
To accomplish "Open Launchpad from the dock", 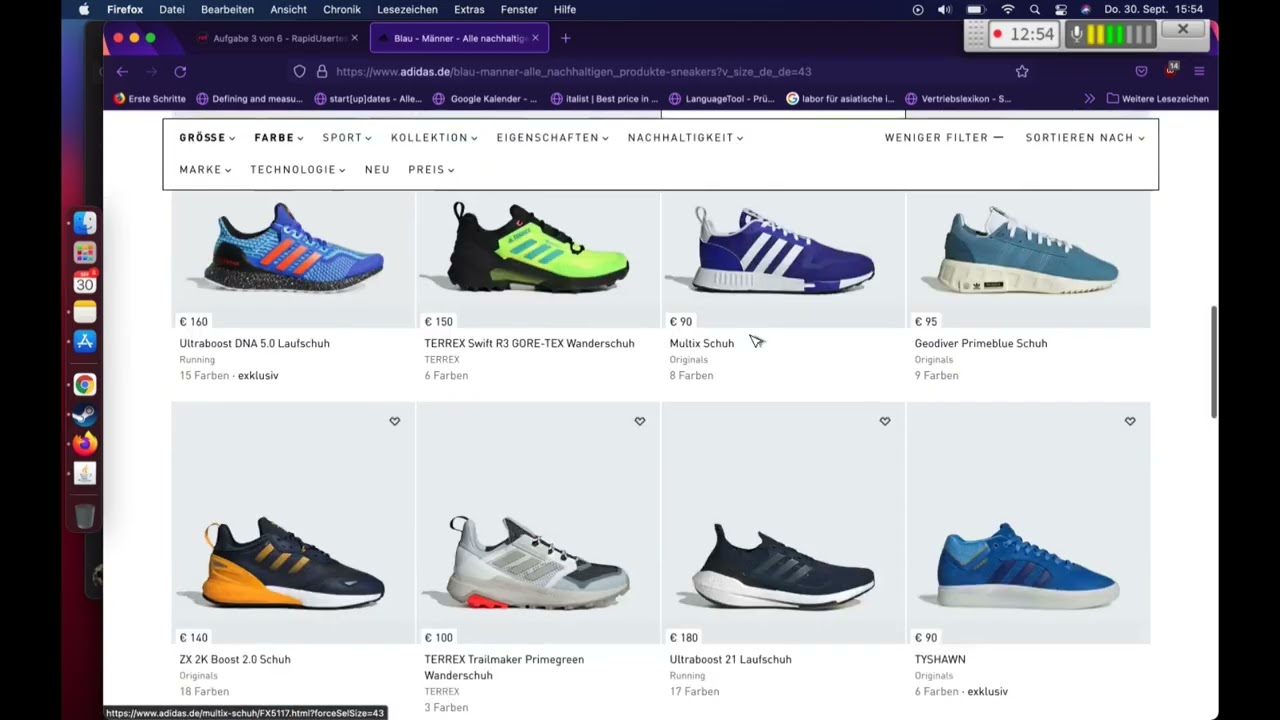I will (x=85, y=253).
